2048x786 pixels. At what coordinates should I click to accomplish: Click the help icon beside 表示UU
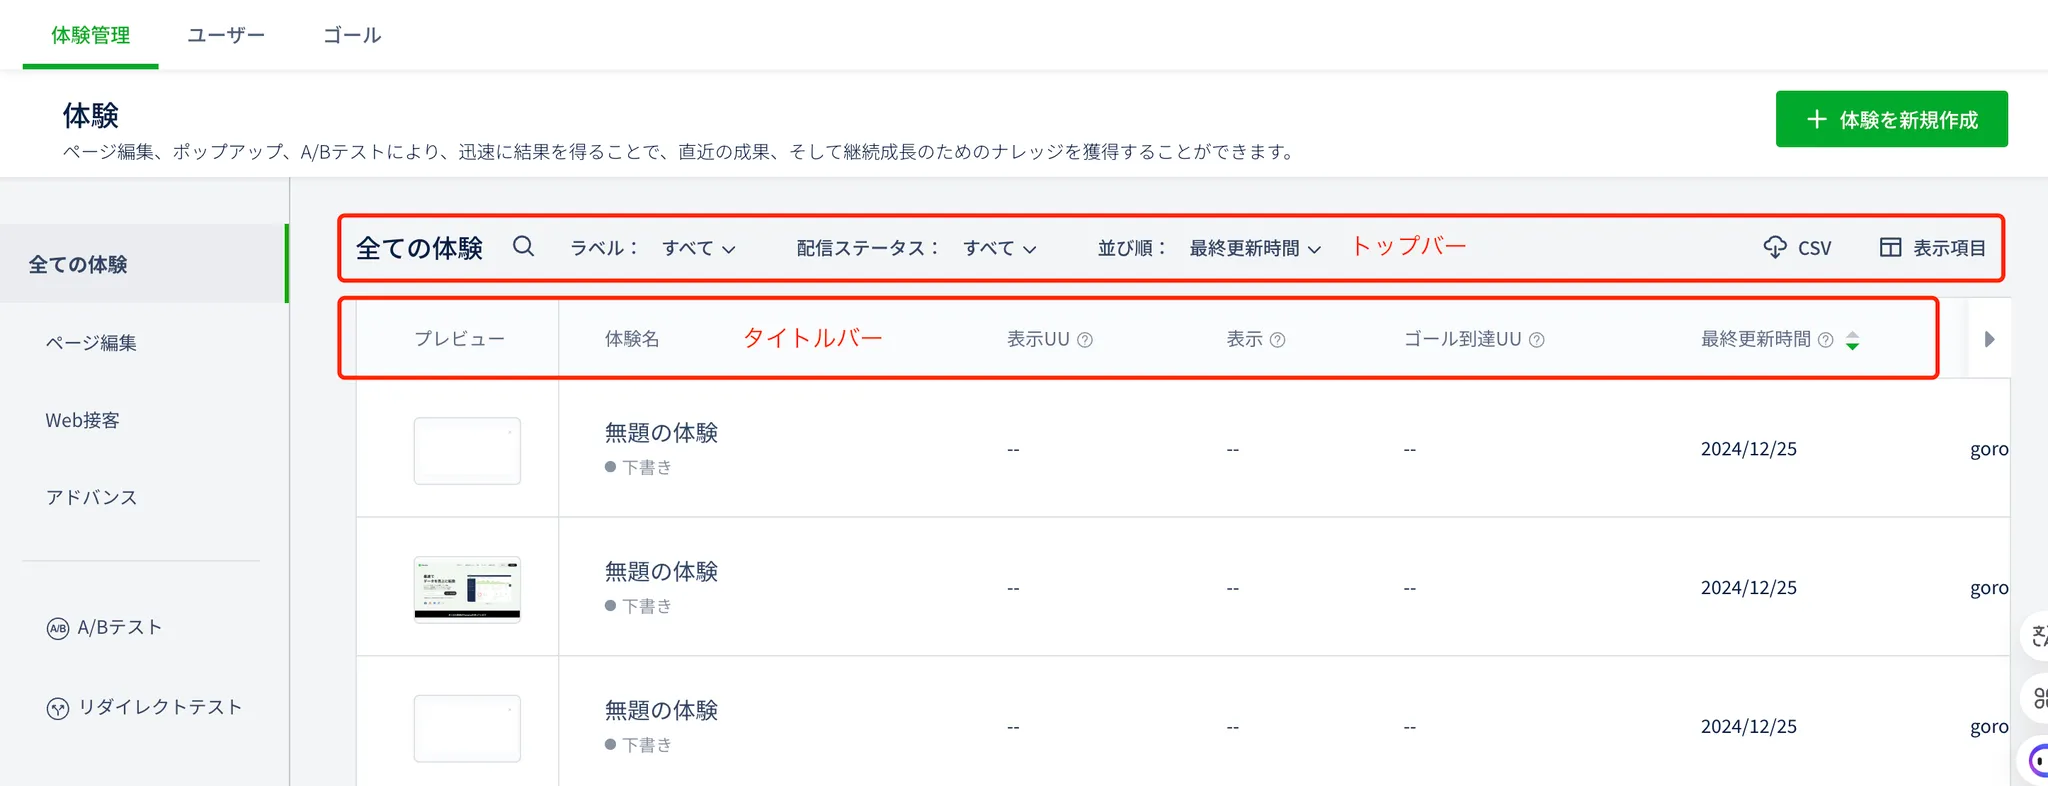click(x=1085, y=340)
